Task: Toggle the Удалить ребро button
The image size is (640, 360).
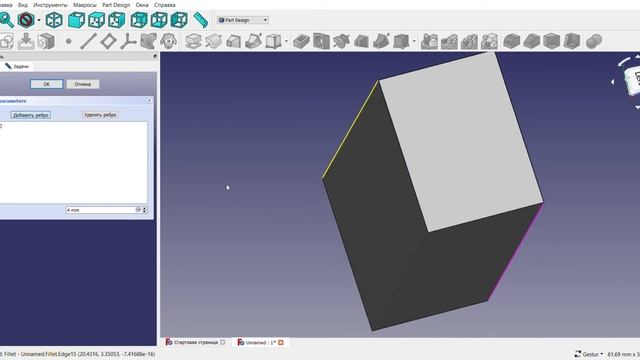Action: [100, 115]
